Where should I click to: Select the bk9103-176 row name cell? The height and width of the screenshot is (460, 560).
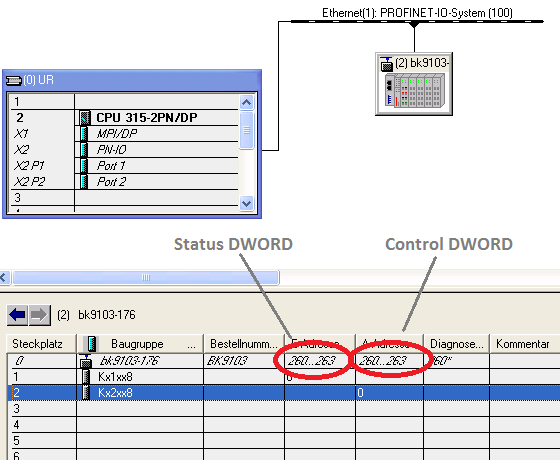coord(140,361)
